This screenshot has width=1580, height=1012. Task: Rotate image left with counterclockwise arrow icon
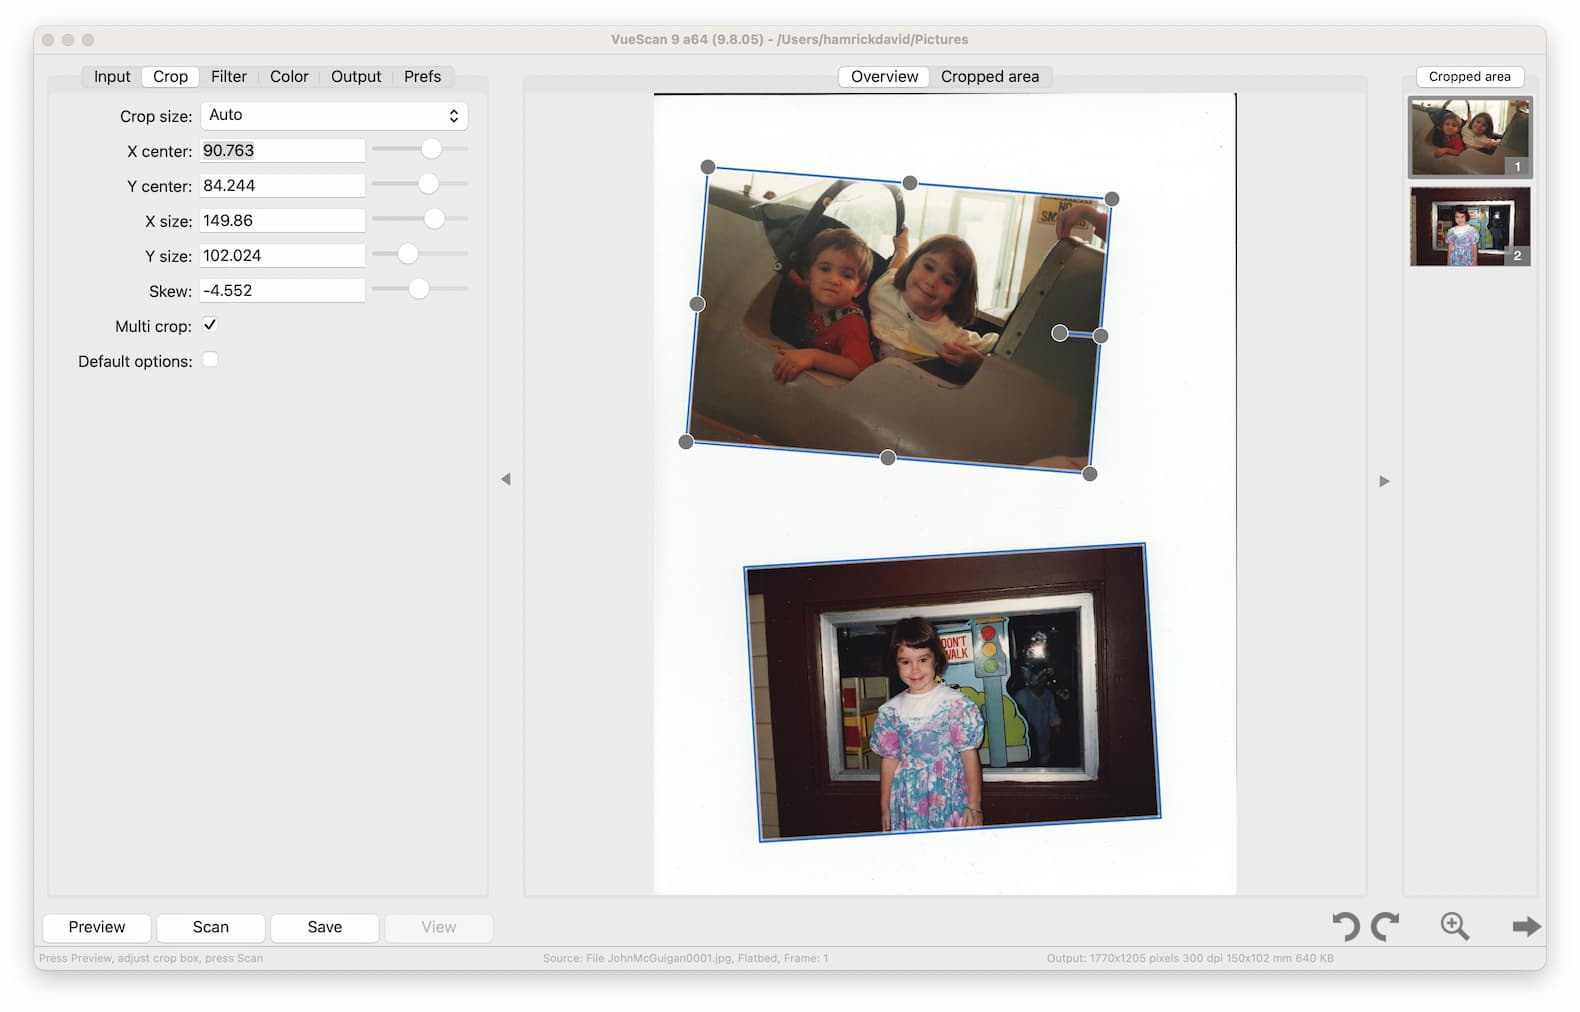[1345, 926]
